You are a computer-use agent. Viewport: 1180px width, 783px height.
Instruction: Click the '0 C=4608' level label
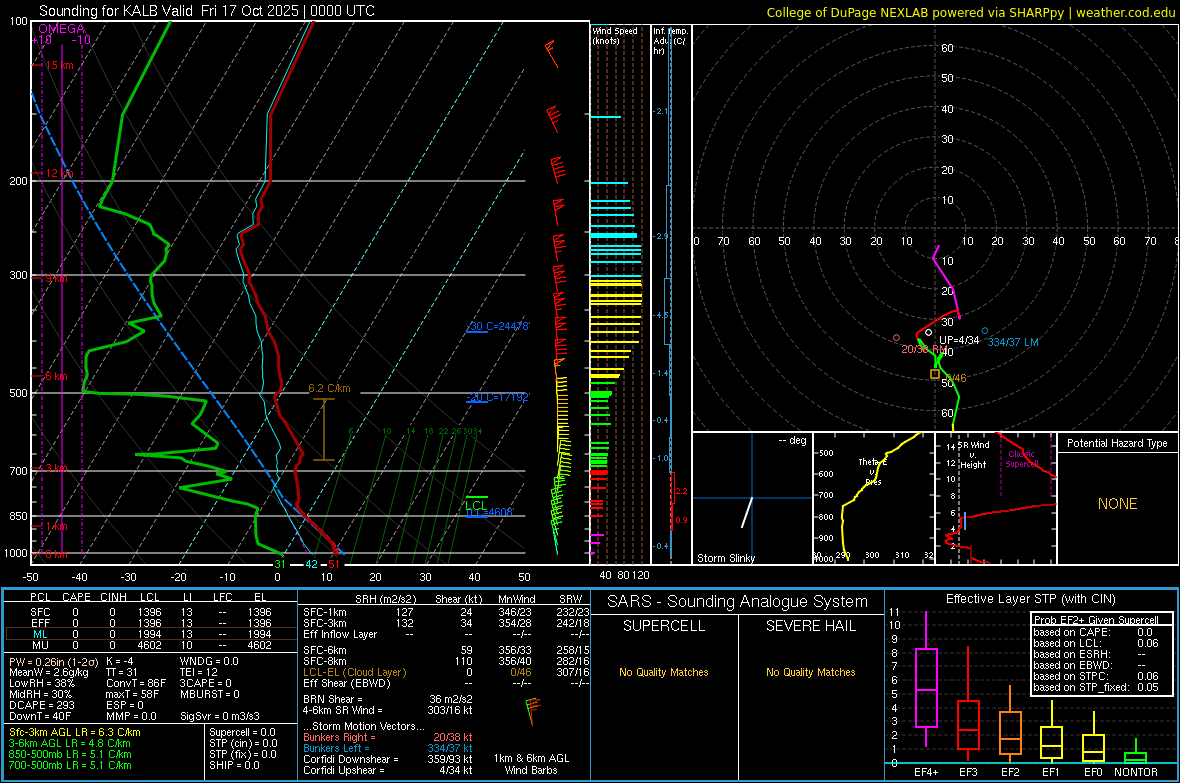489,512
